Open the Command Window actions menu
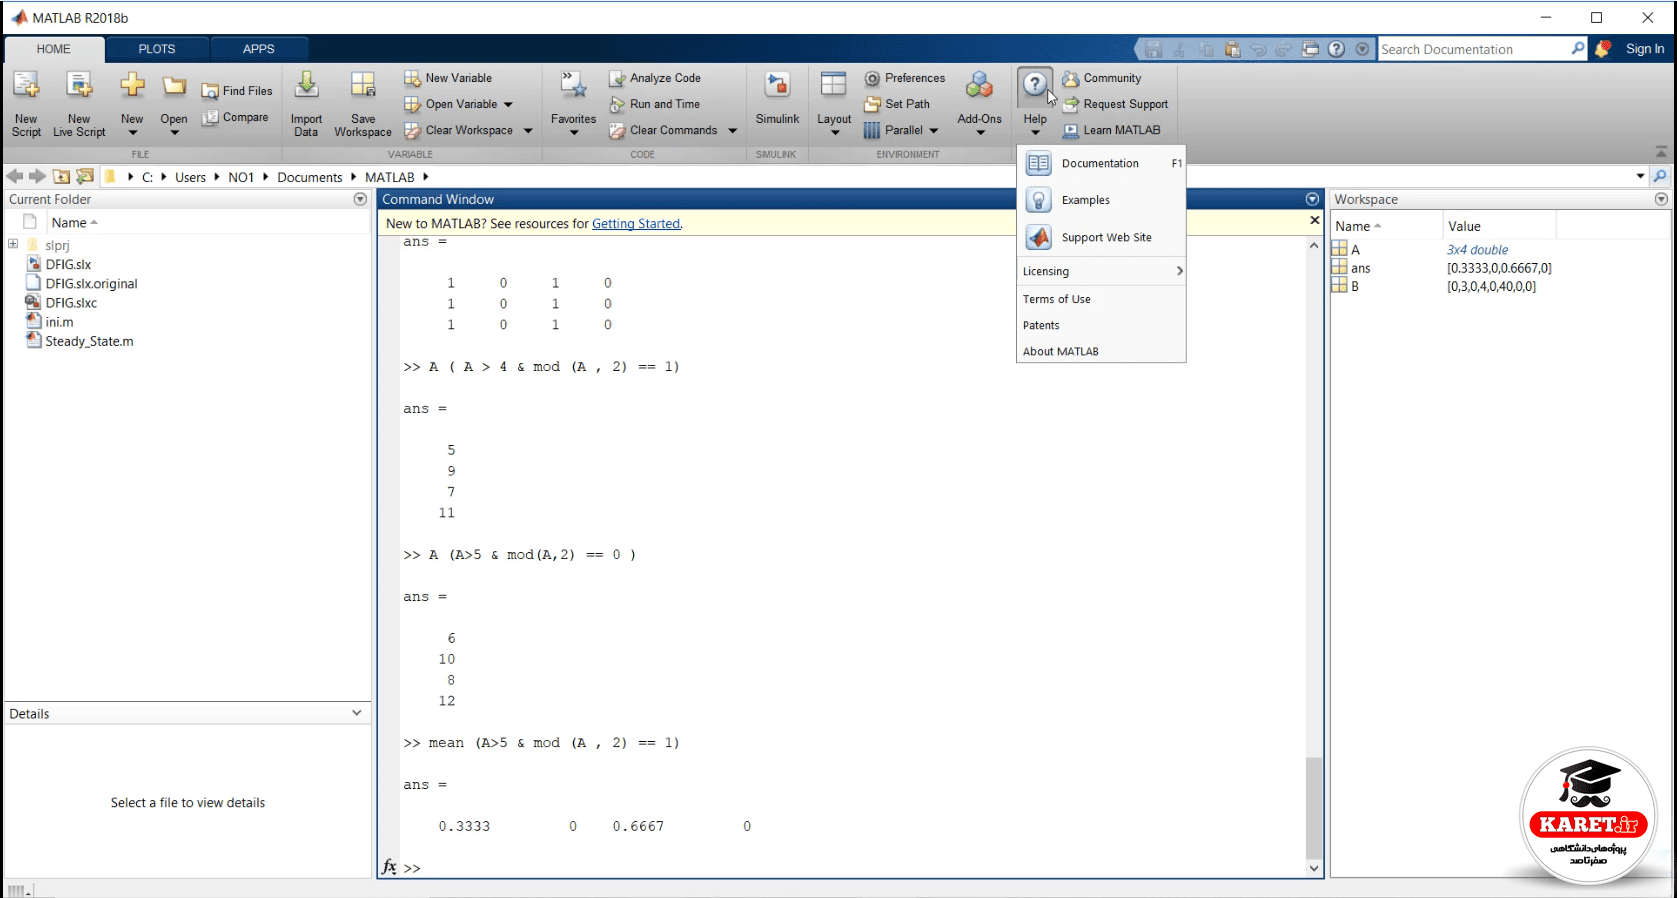The width and height of the screenshot is (1677, 898). [1312, 199]
